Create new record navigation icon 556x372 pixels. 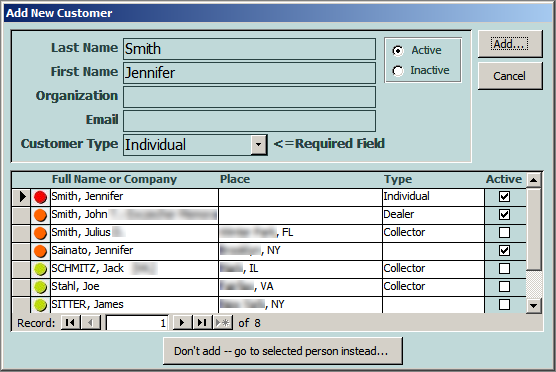pyautogui.click(x=222, y=323)
